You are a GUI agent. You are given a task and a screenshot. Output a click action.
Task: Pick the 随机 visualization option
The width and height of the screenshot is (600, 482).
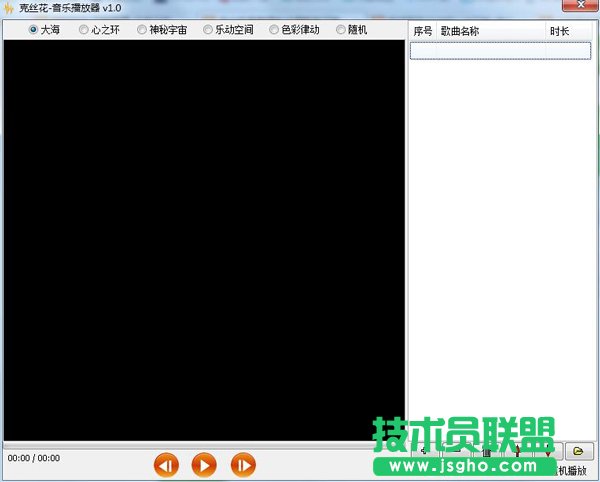point(351,29)
